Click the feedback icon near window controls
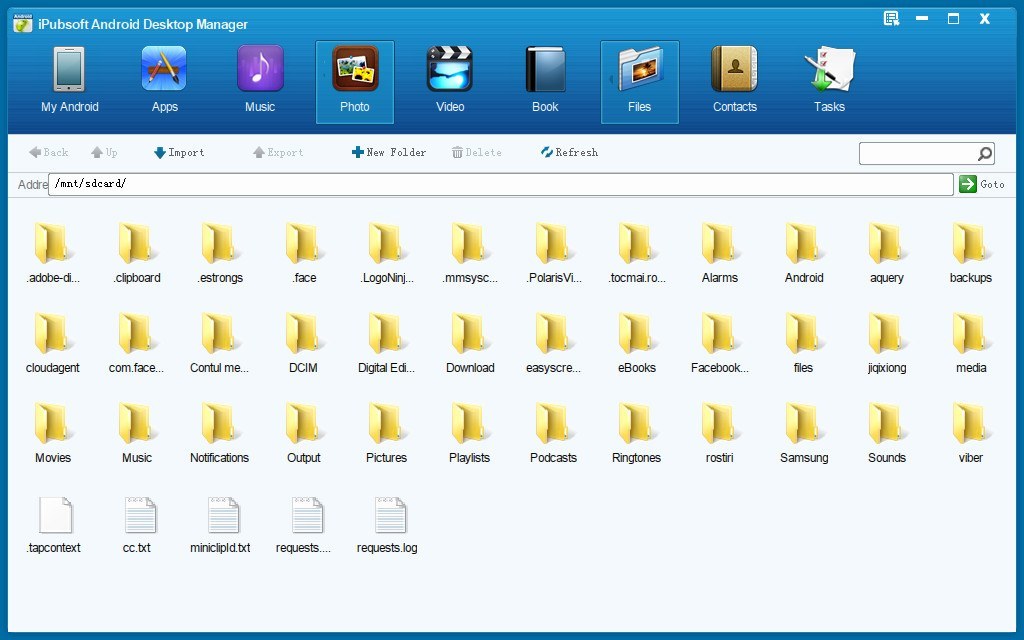The image size is (1024, 640). 890,17
